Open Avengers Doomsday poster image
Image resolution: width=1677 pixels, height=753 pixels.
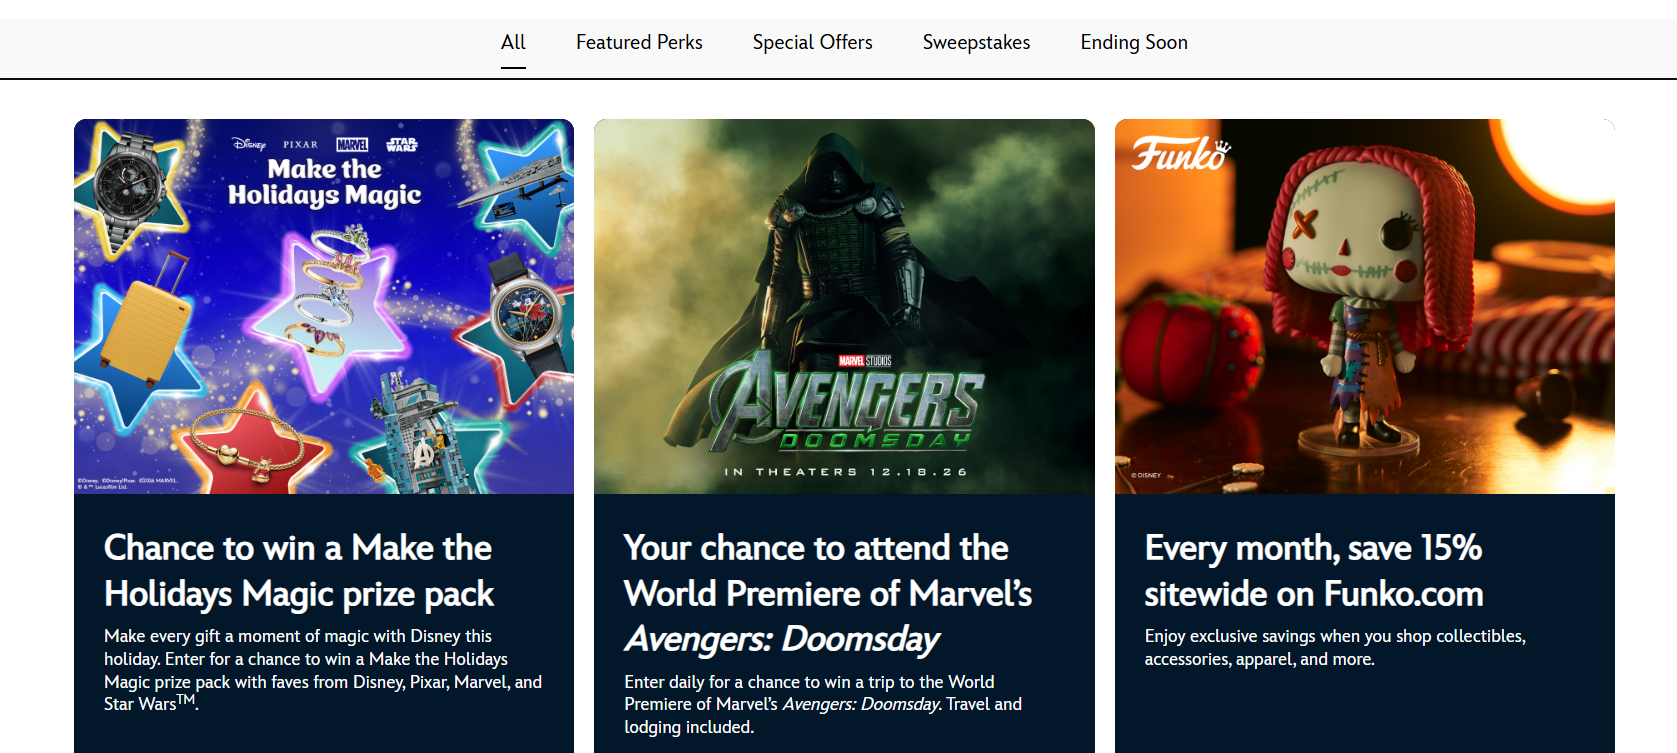click(x=844, y=306)
